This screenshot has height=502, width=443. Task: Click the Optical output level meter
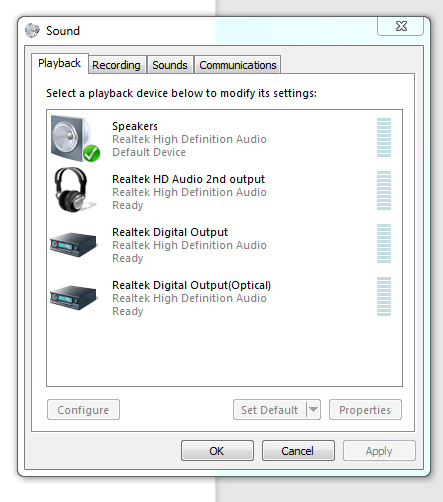(x=384, y=296)
